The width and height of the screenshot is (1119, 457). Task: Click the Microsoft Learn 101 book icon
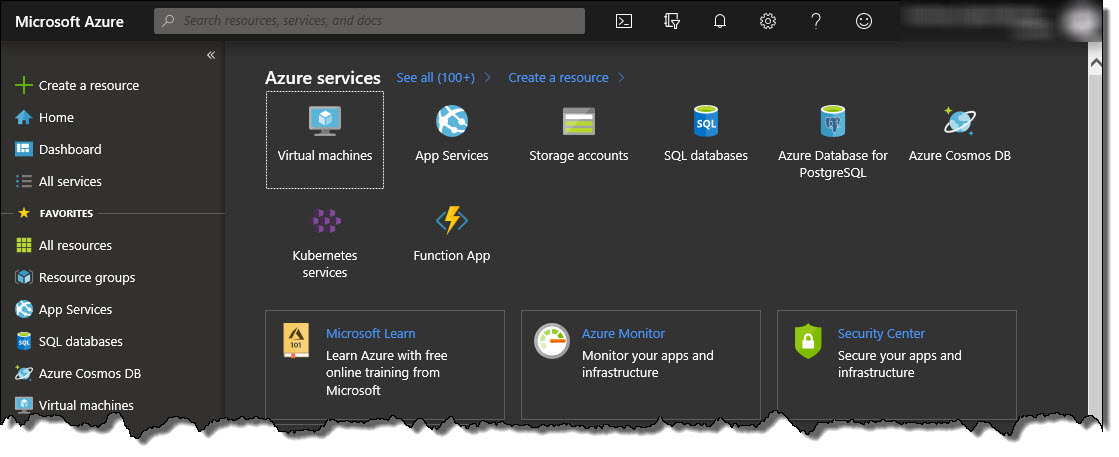click(295, 341)
